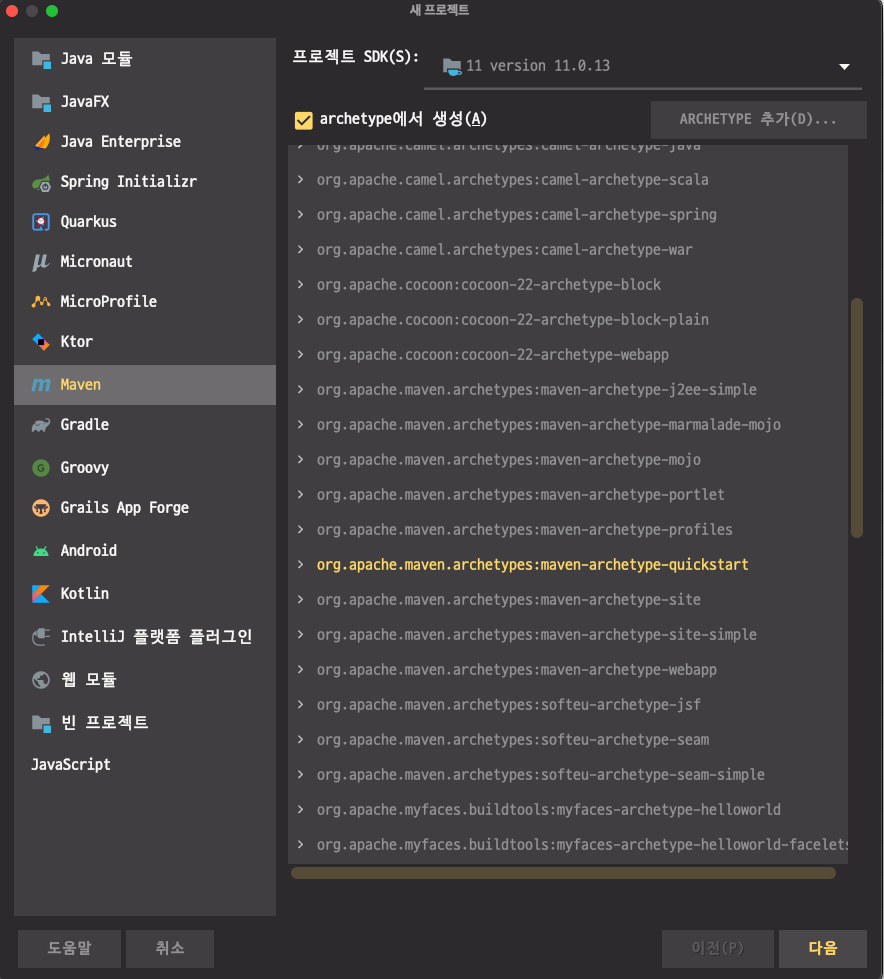Expand maven-archetype-webapp chevron
Viewport: 884px width, 979px height.
[301, 669]
